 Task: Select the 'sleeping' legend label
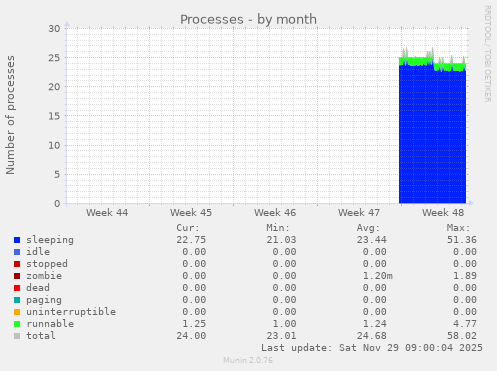pyautogui.click(x=50, y=240)
